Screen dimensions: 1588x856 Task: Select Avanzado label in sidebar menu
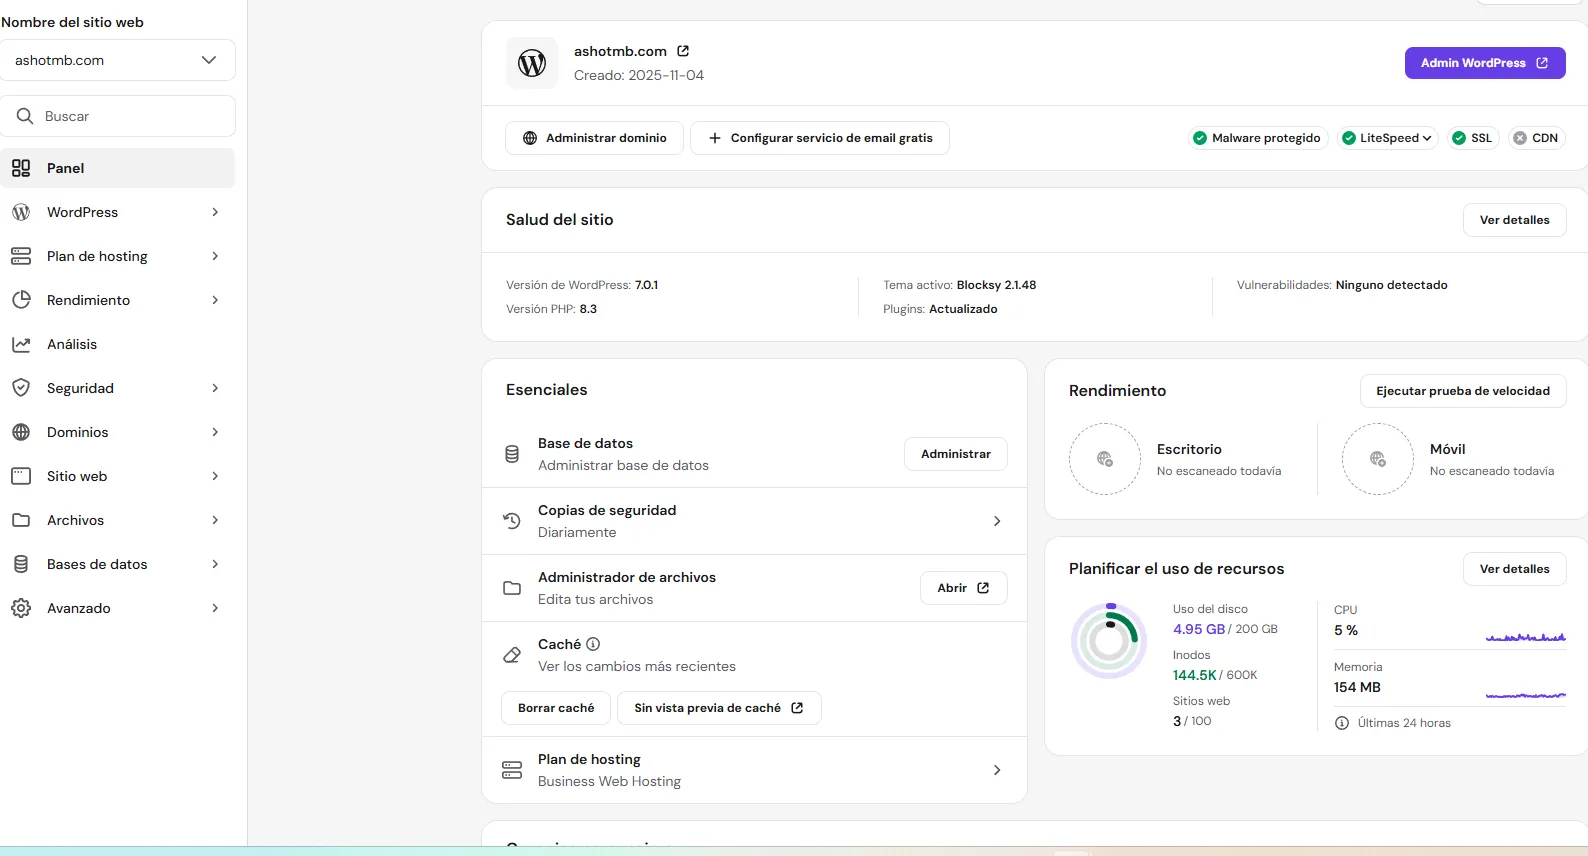click(x=79, y=608)
